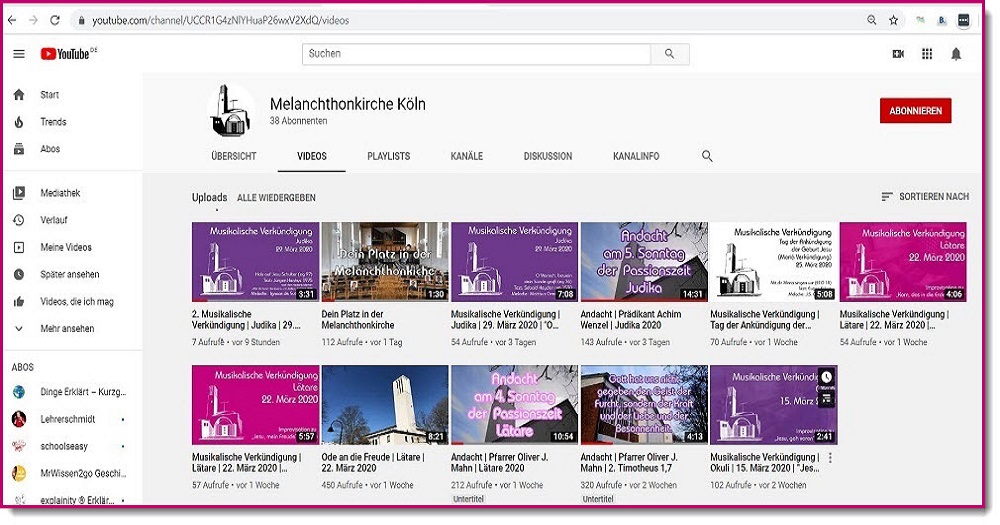Open browser zoom magnifier icon
Image resolution: width=1000 pixels, height=525 pixels.
(872, 20)
